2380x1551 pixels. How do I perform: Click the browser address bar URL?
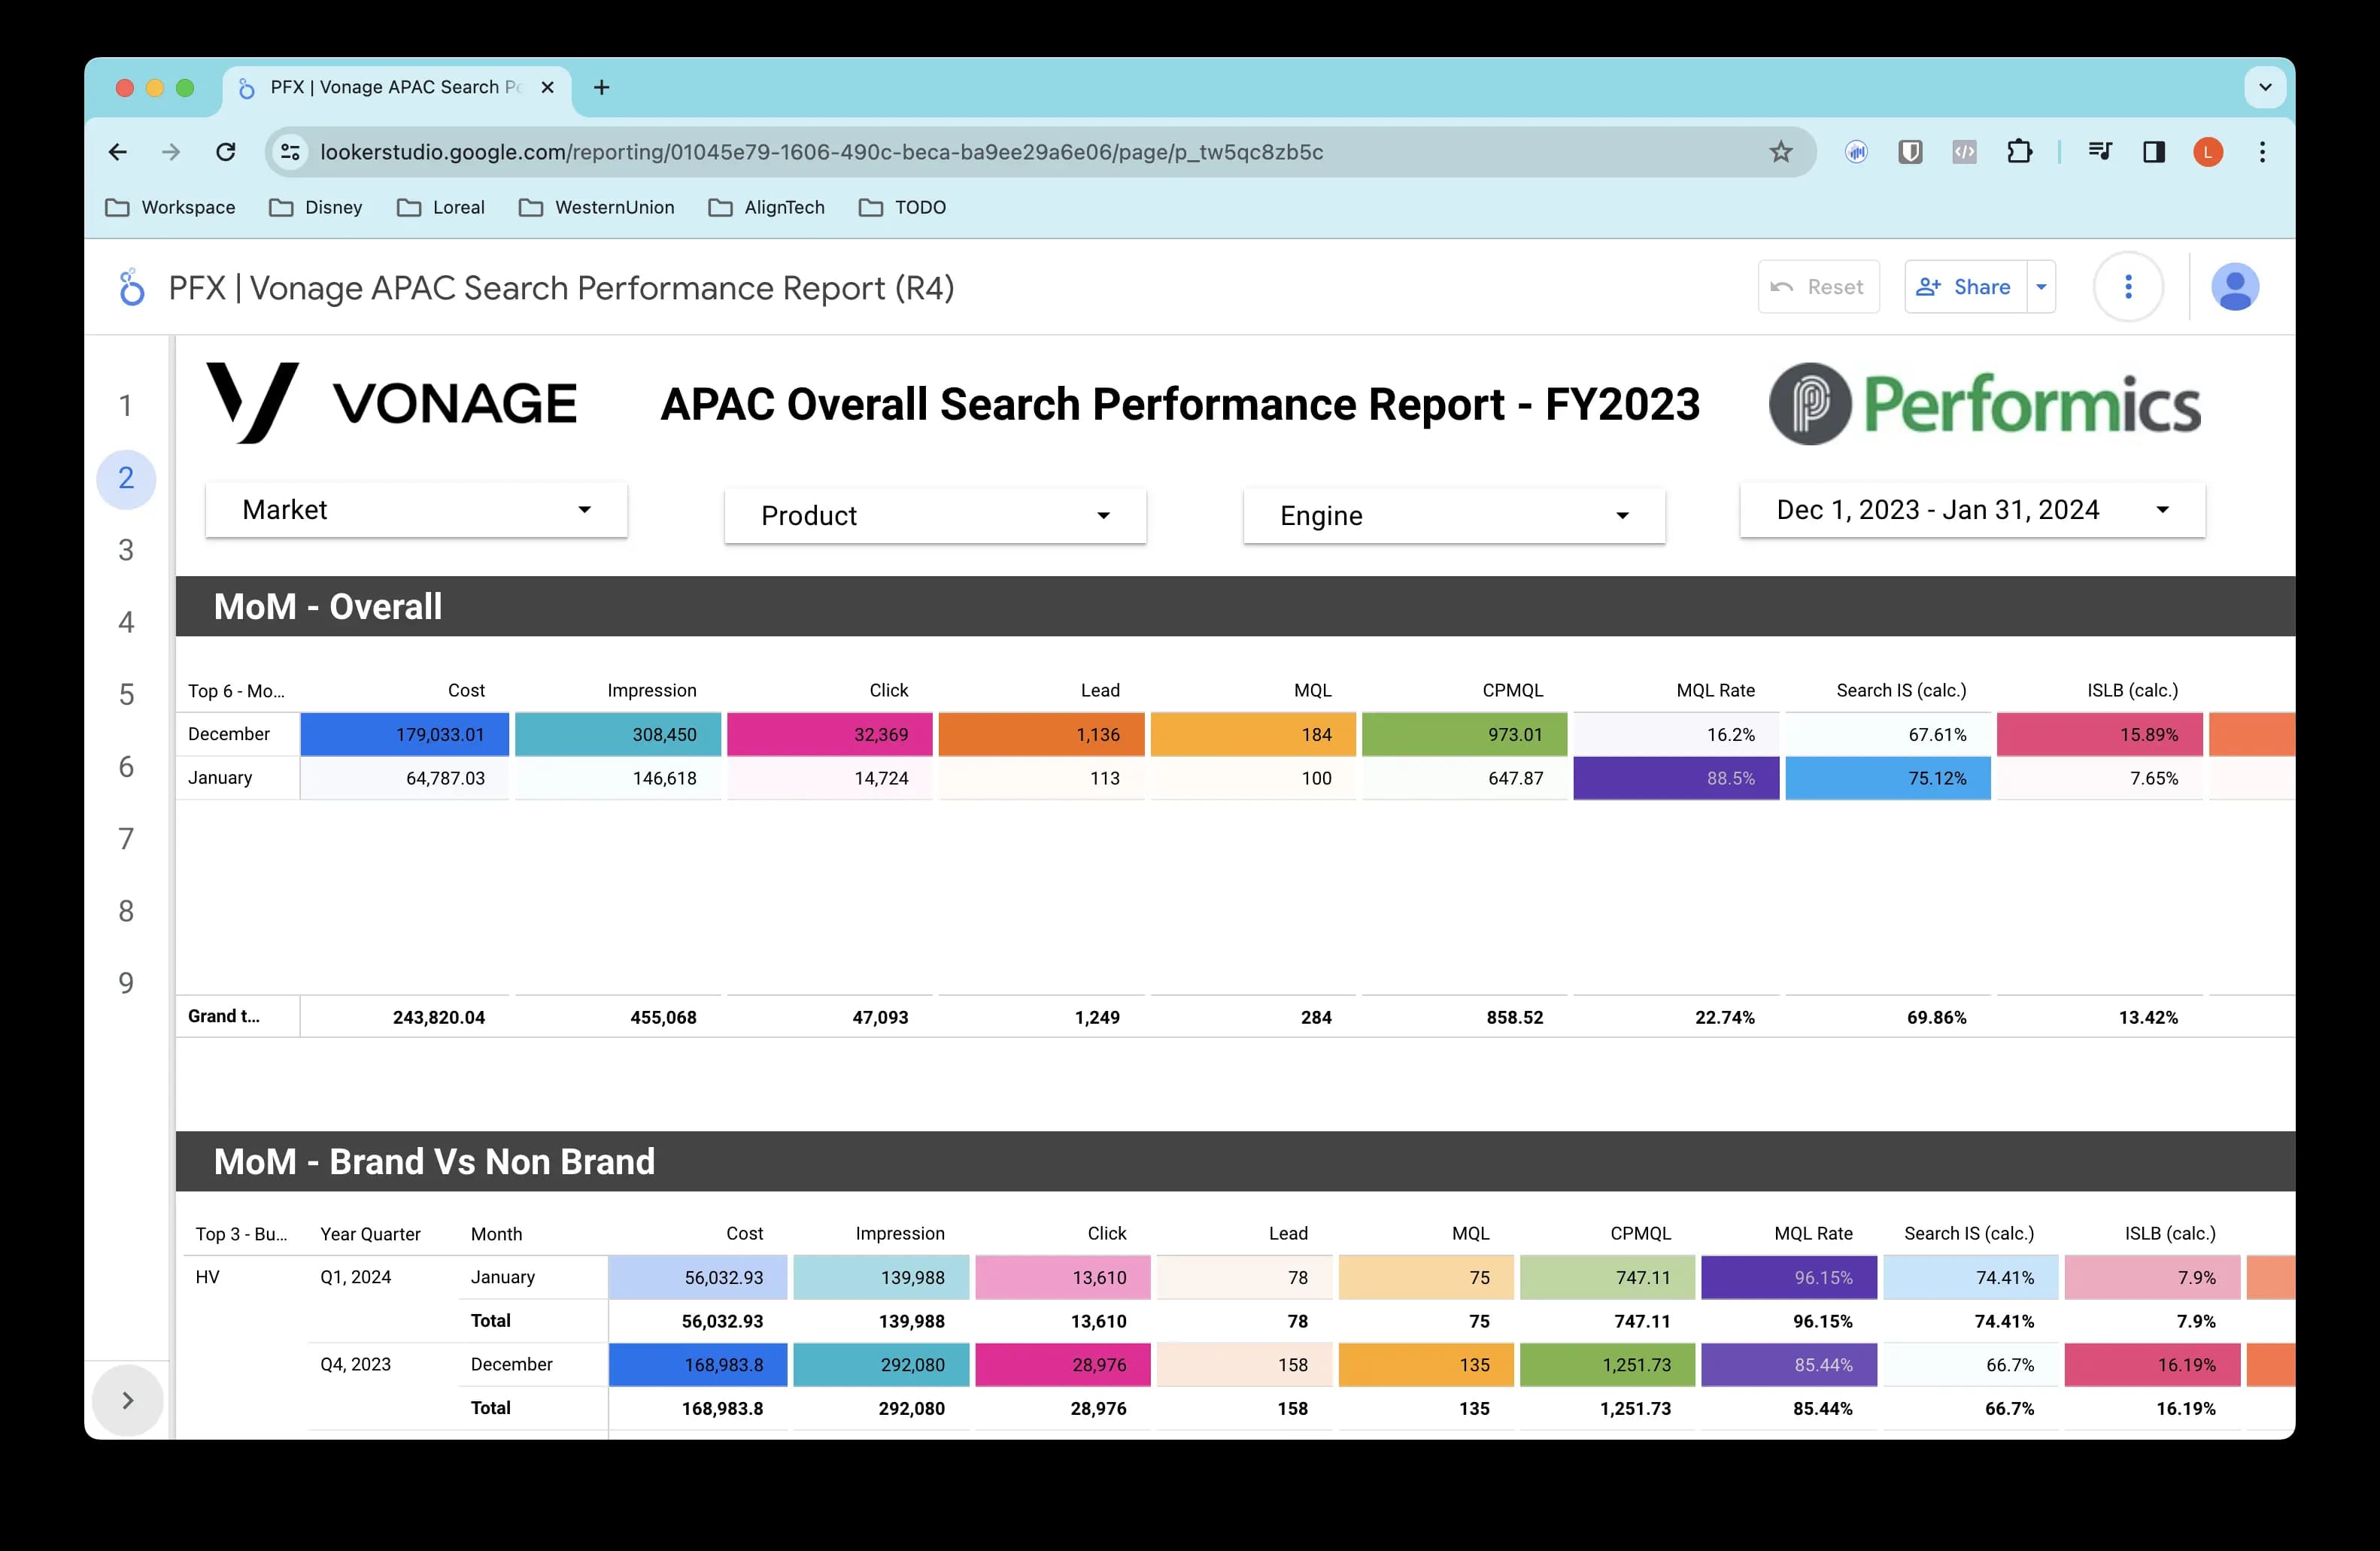pyautogui.click(x=821, y=152)
